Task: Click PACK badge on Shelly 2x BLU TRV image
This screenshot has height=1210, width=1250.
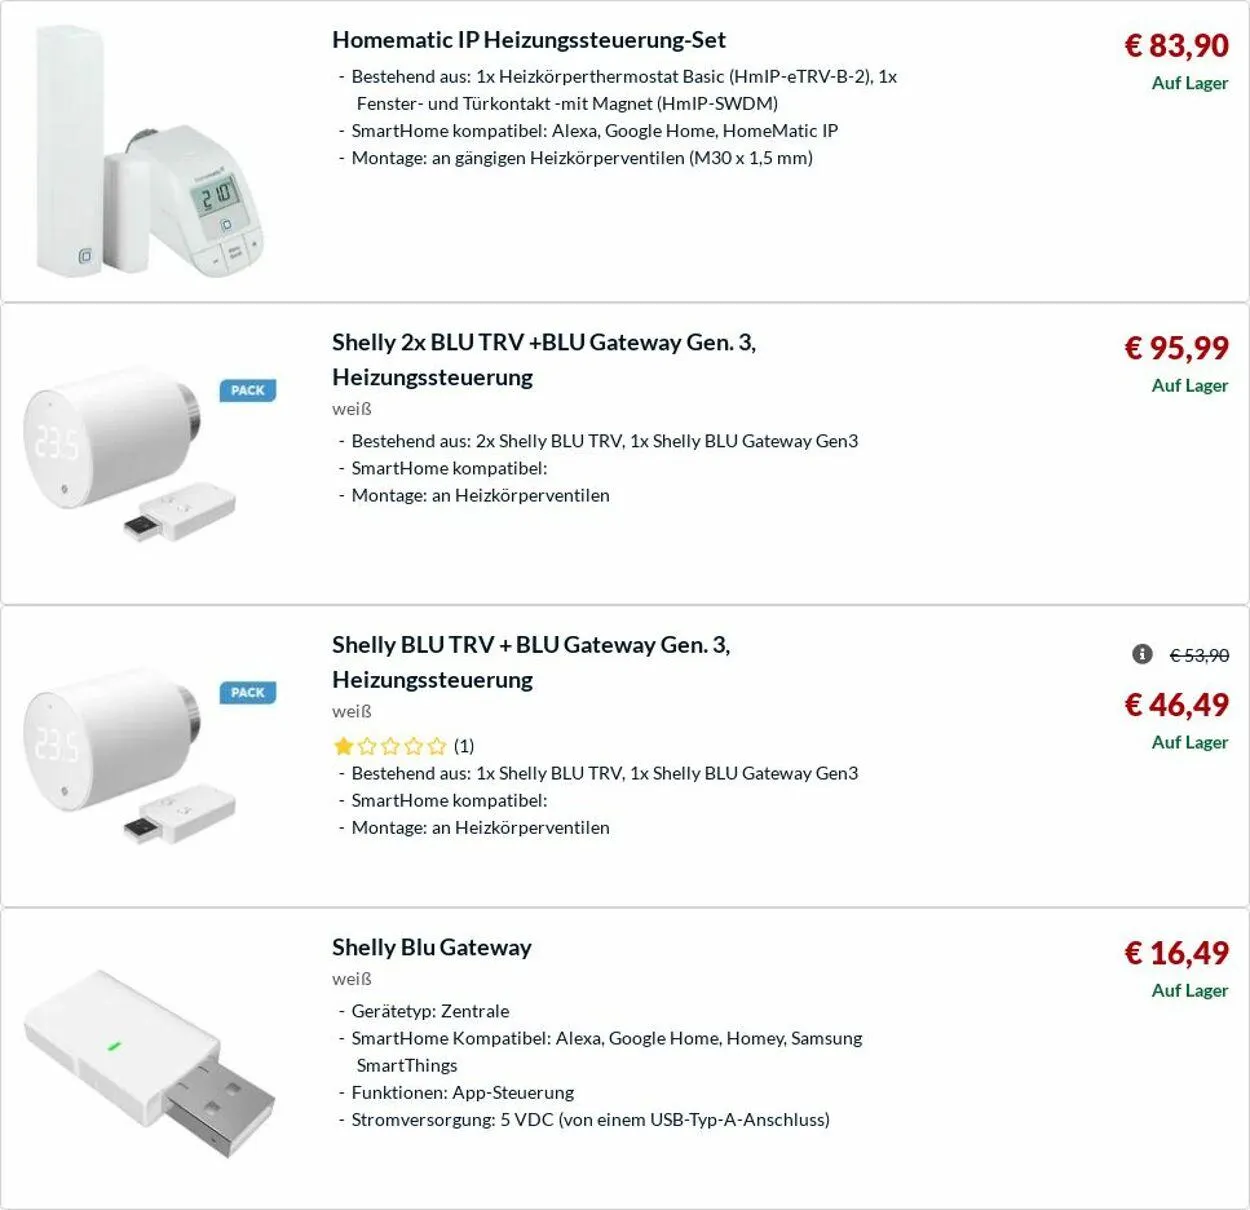Action: coord(248,390)
